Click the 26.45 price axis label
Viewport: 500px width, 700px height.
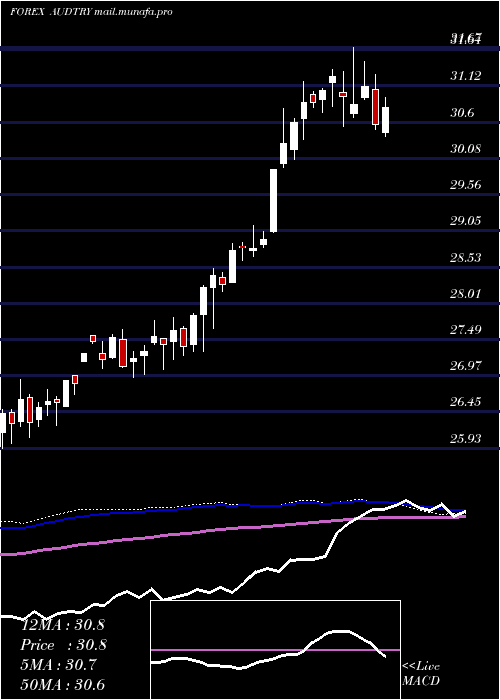pyautogui.click(x=466, y=402)
